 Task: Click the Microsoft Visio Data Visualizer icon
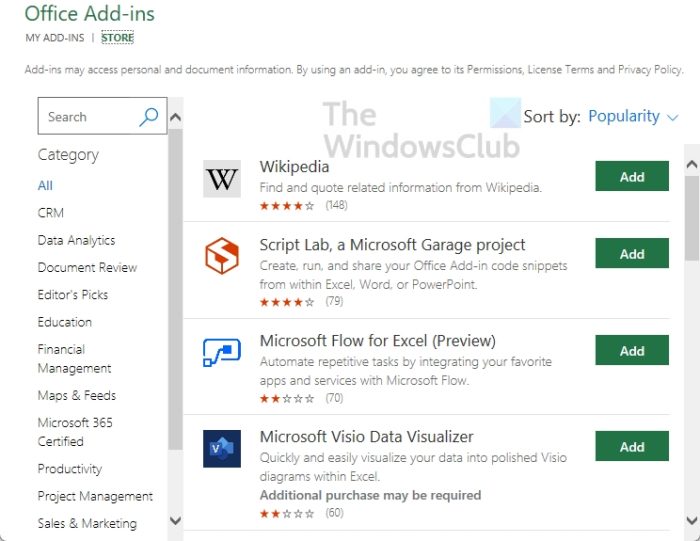(222, 448)
